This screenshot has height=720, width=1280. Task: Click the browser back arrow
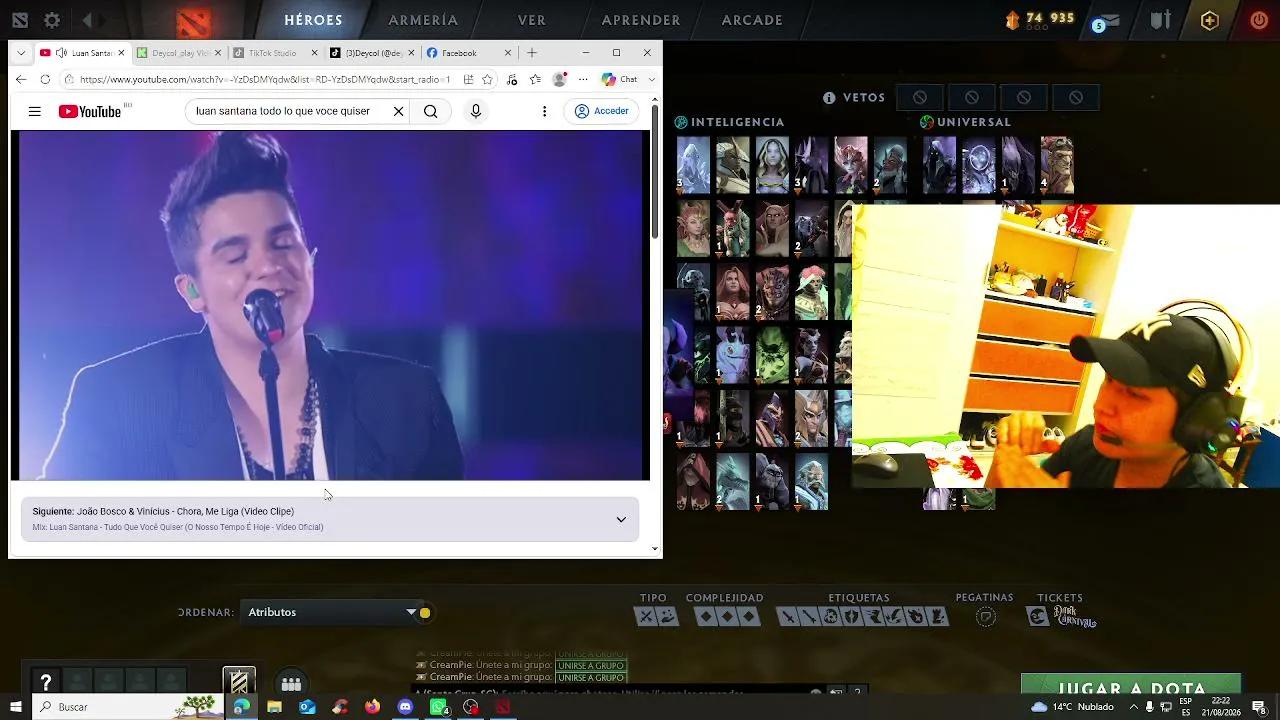pyautogui.click(x=21, y=79)
